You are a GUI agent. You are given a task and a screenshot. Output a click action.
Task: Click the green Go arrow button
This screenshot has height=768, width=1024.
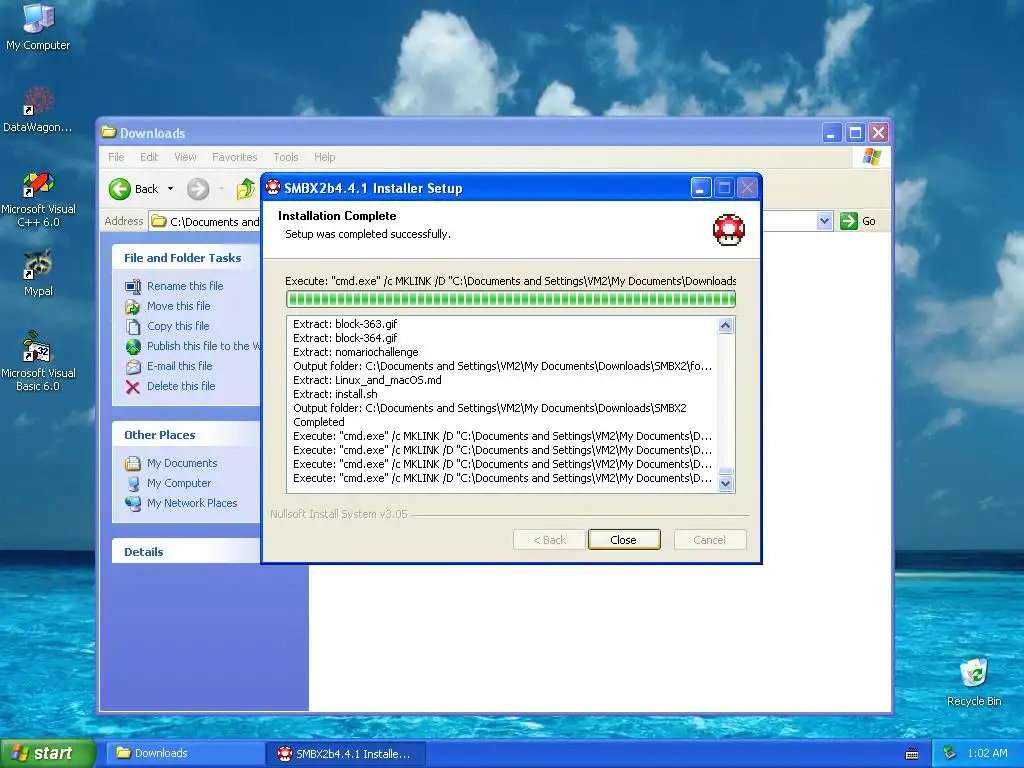tap(848, 221)
